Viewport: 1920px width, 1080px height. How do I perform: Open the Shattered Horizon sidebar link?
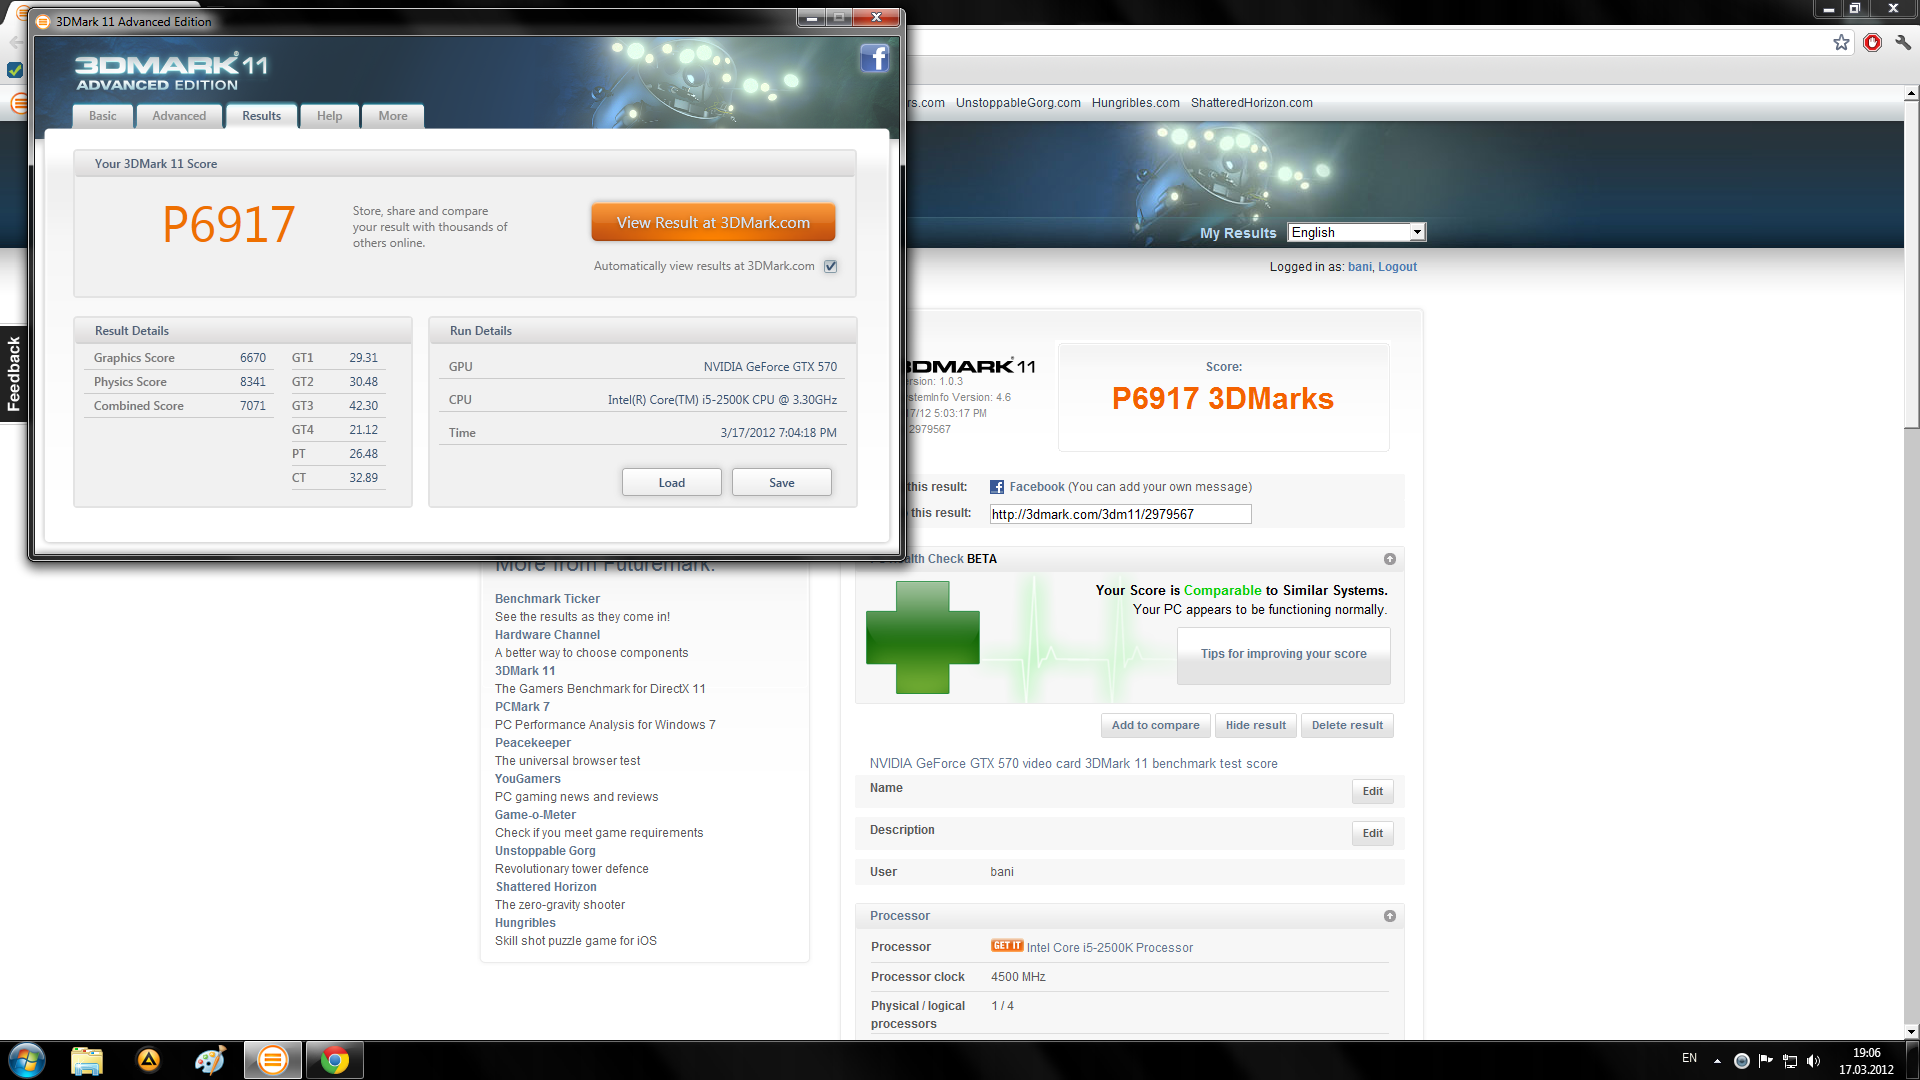coord(546,887)
